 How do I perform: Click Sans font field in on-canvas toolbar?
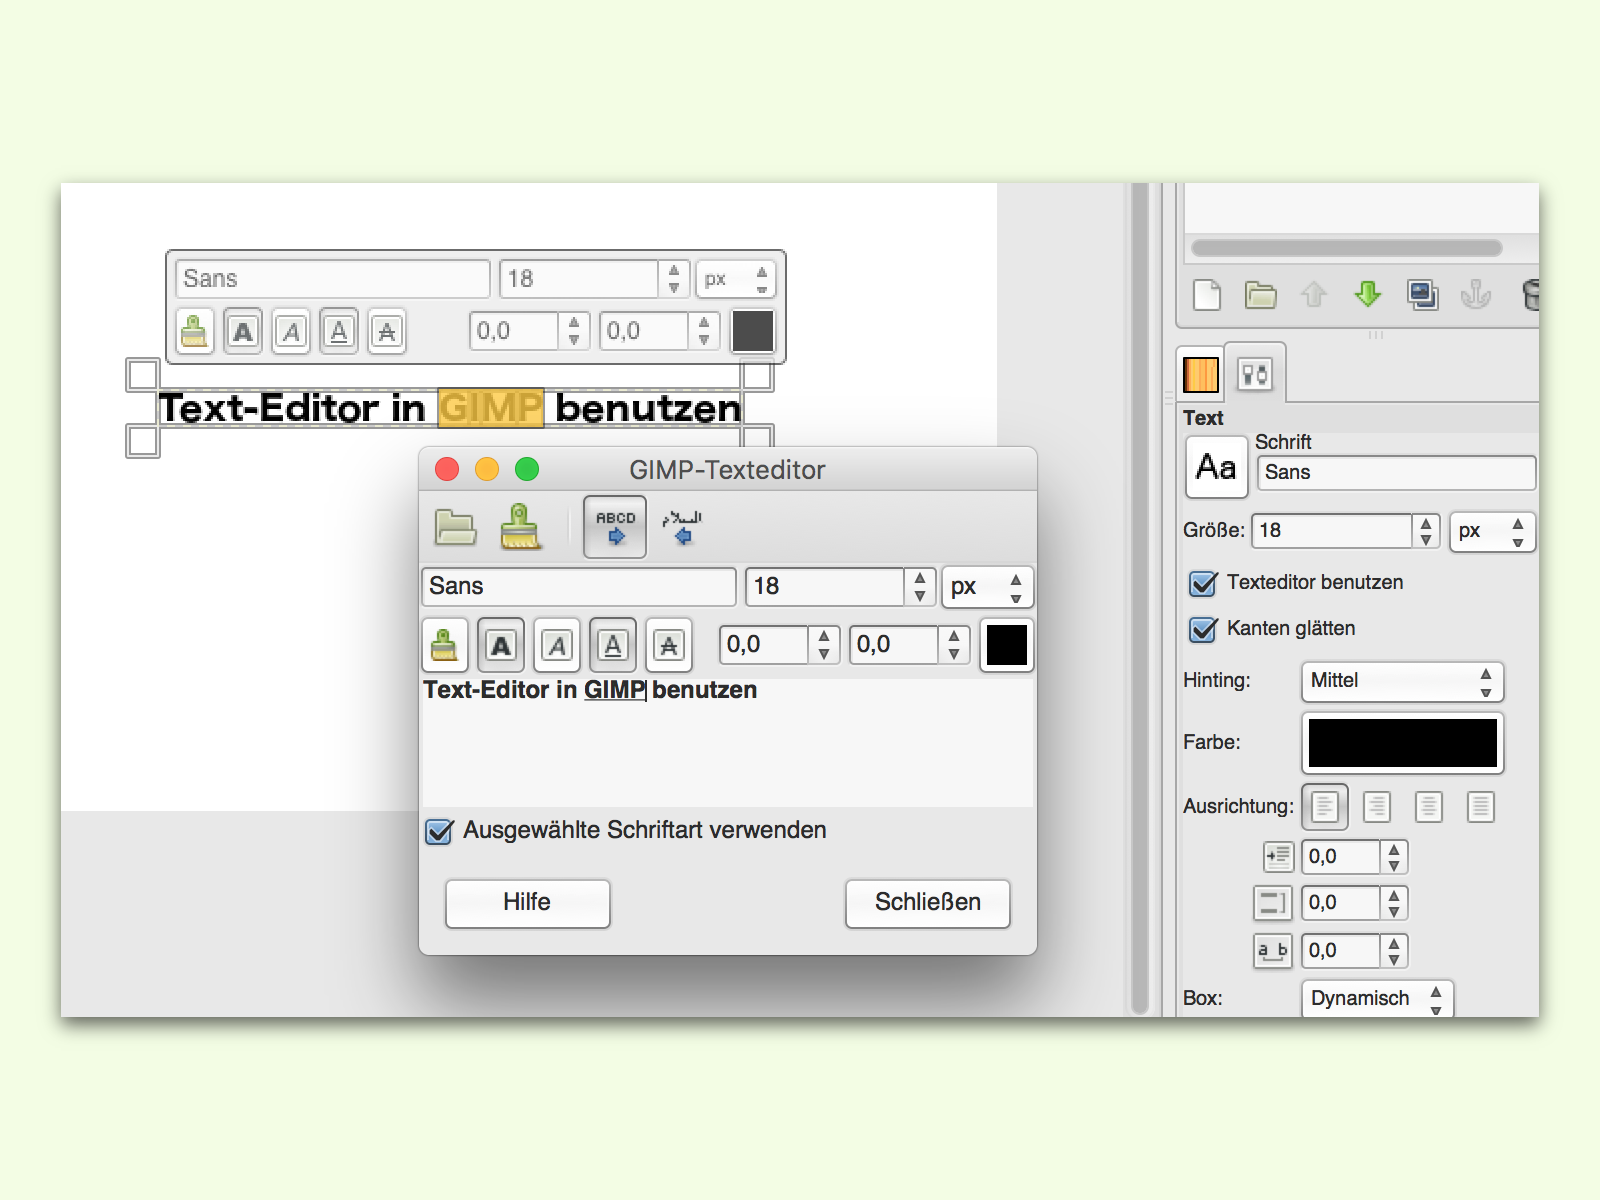click(x=333, y=279)
